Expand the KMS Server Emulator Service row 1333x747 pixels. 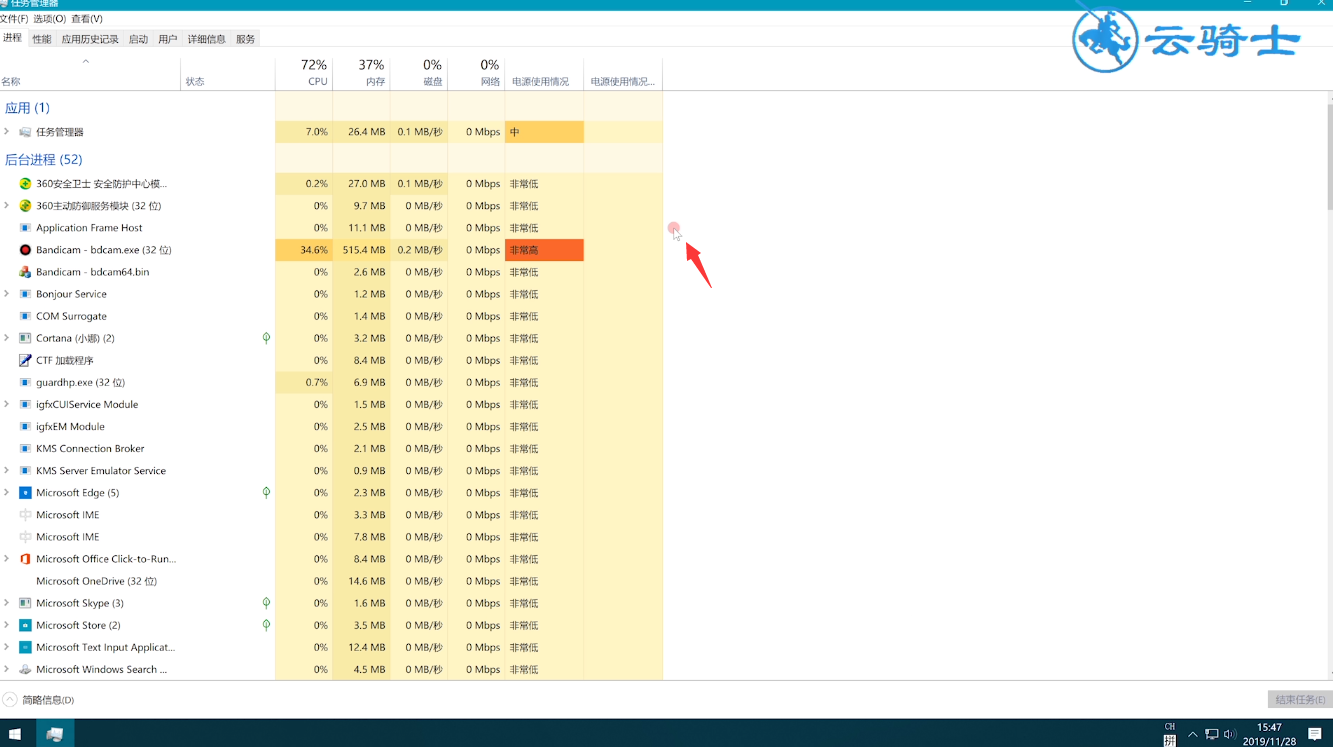7,470
